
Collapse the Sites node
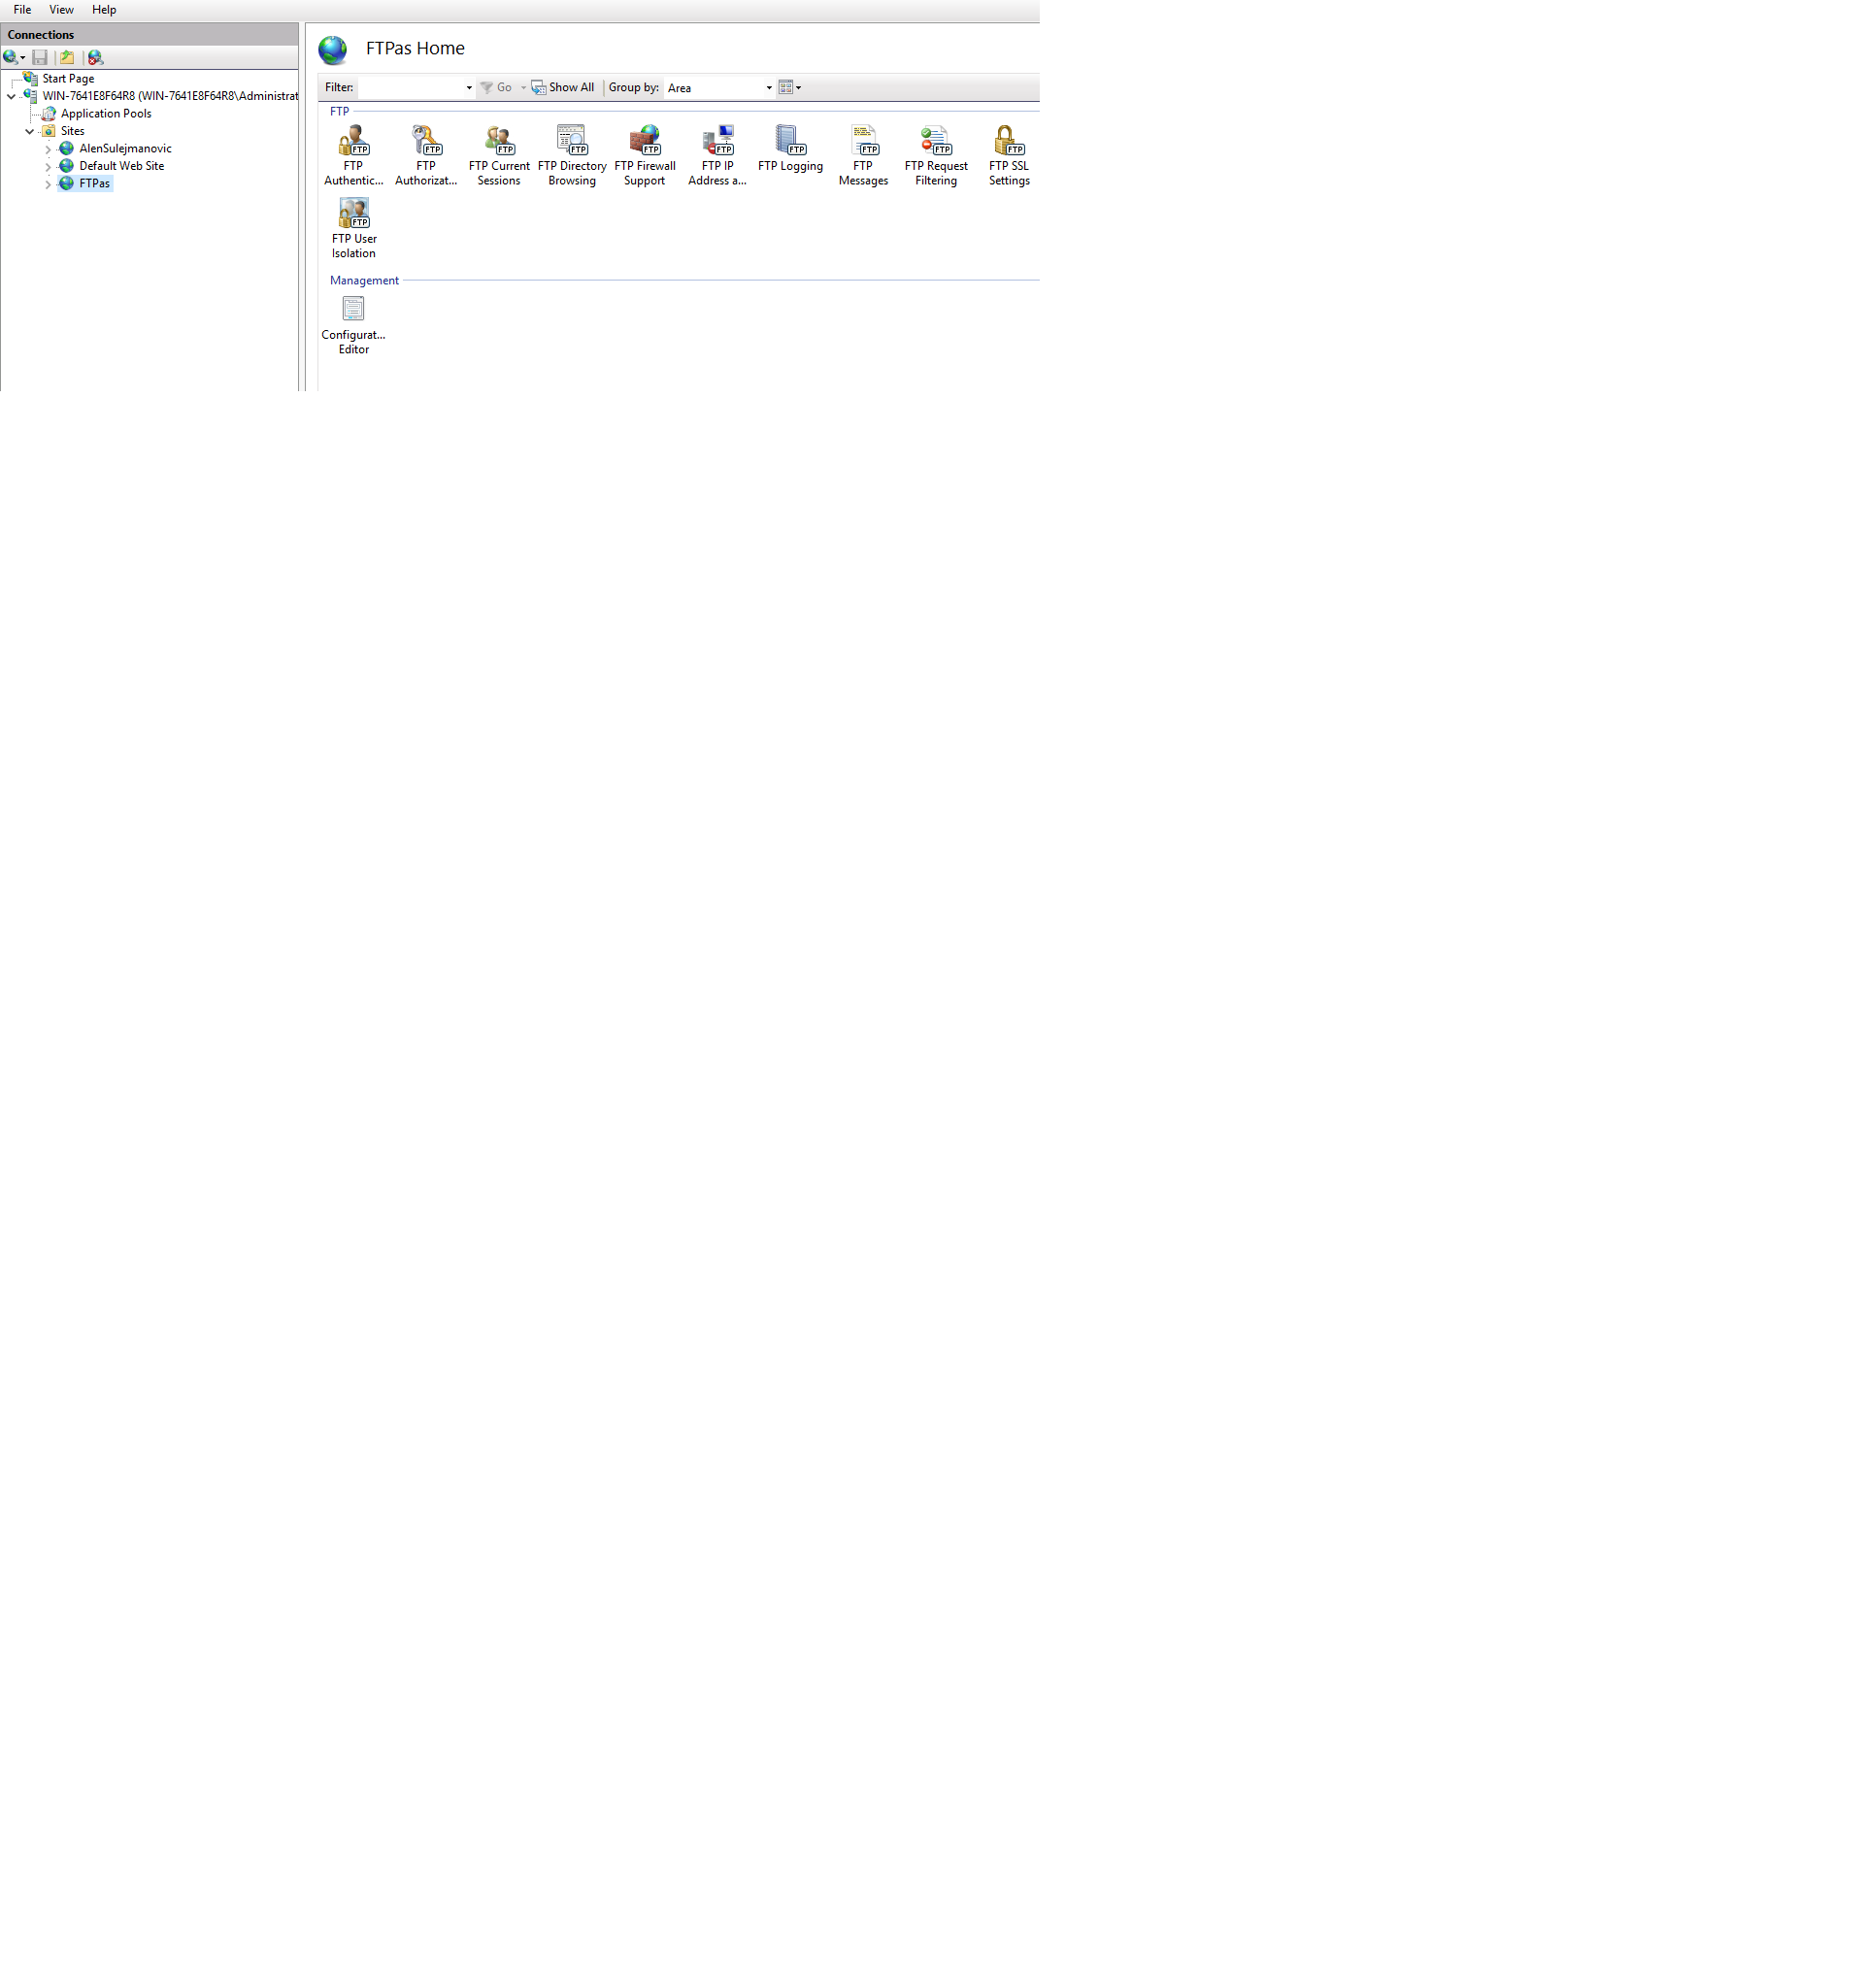(30, 132)
